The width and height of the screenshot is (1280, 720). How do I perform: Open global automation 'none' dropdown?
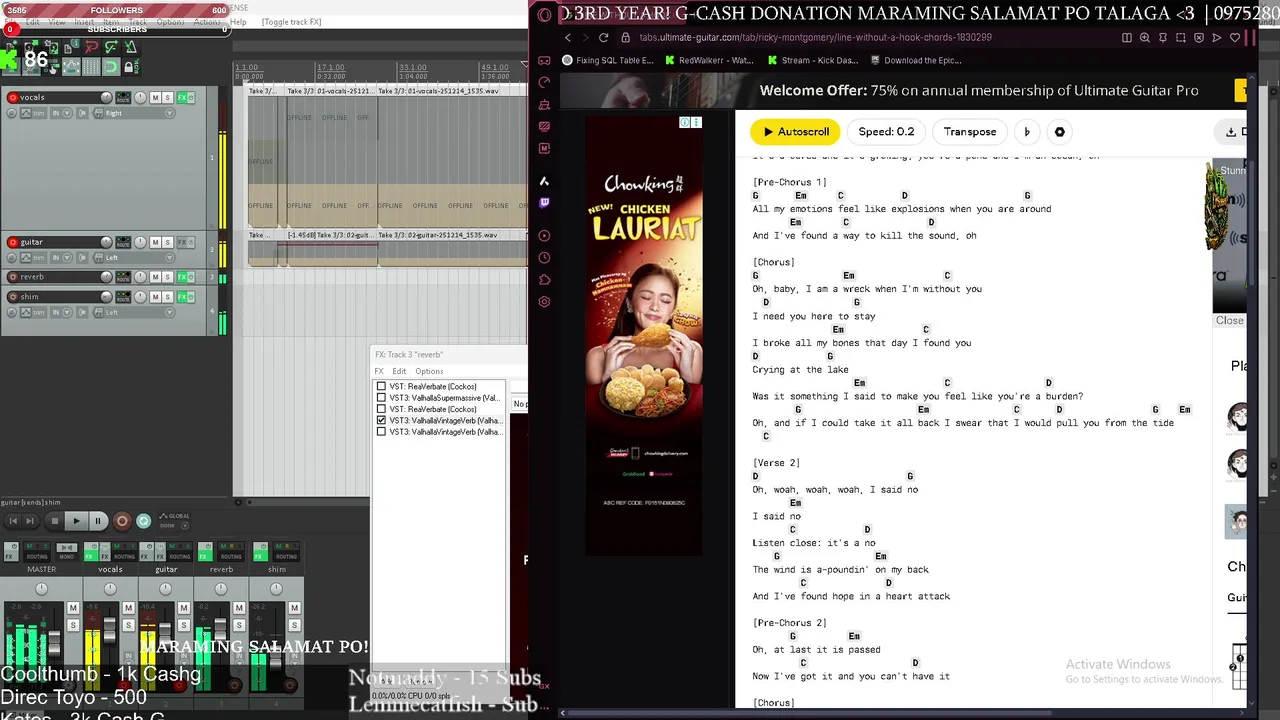tap(174, 526)
